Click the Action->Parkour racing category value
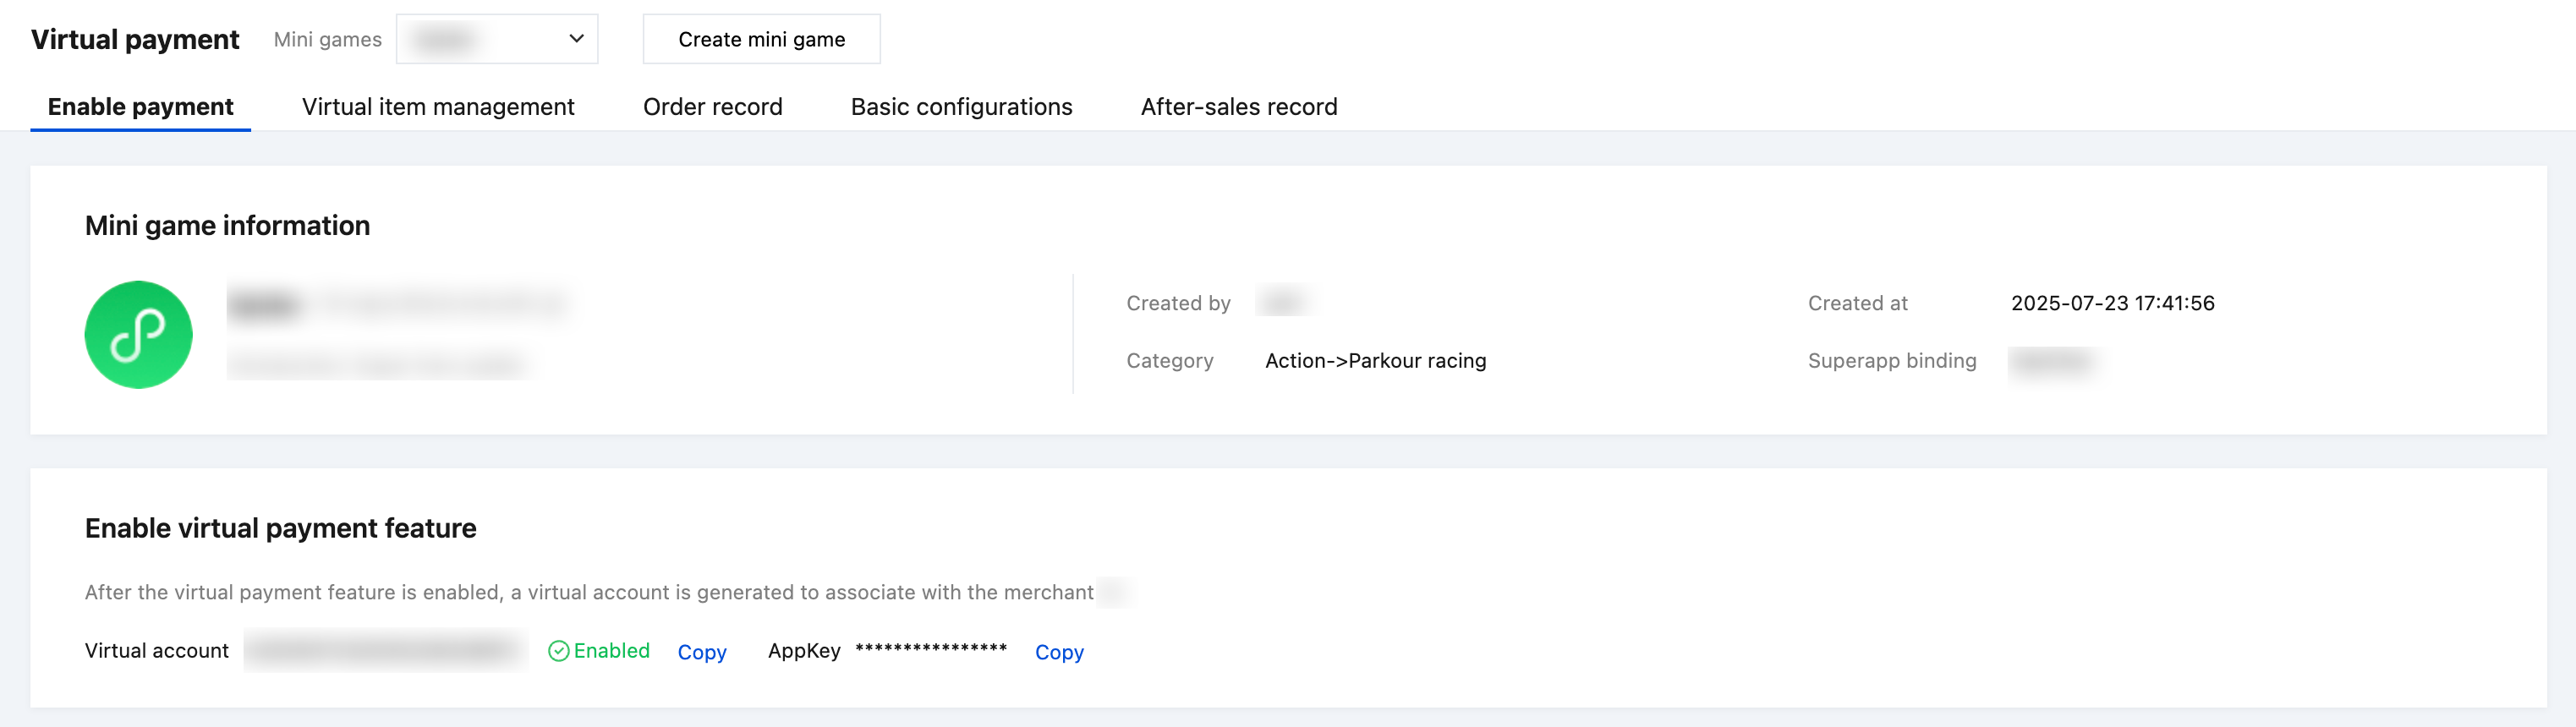 1375,361
